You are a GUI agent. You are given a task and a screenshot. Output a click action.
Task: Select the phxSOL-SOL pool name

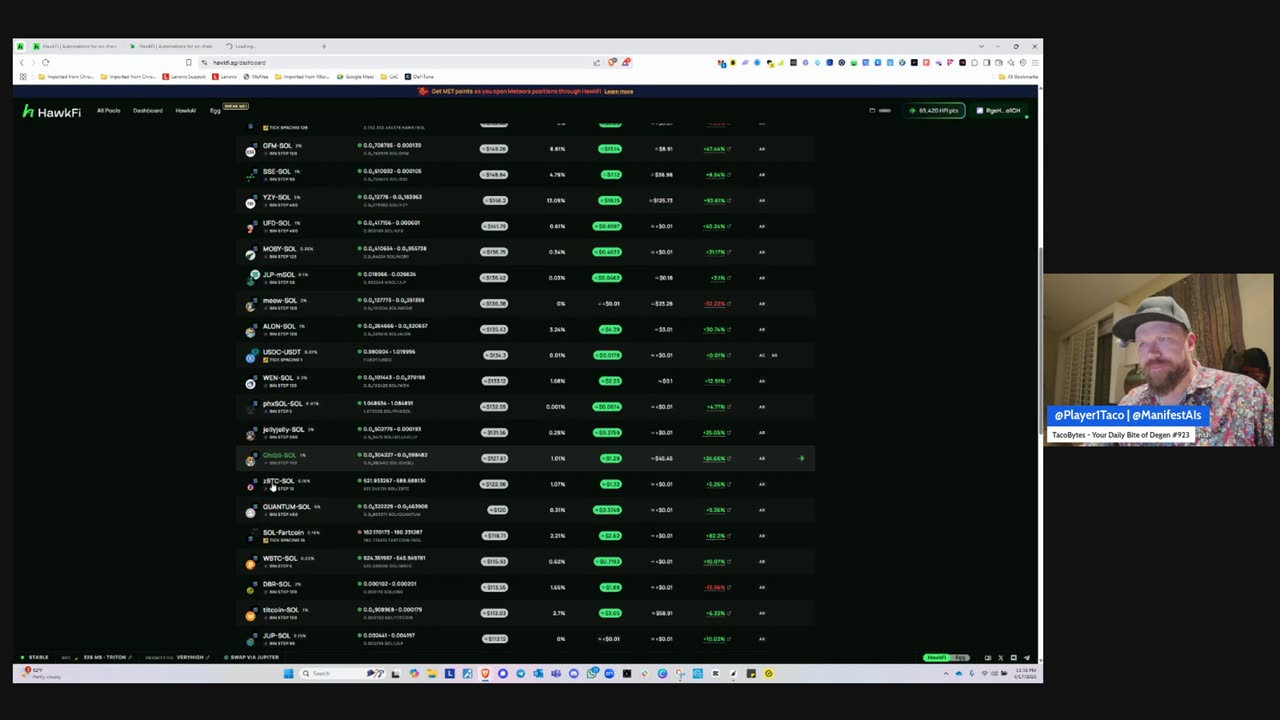pyautogui.click(x=282, y=403)
